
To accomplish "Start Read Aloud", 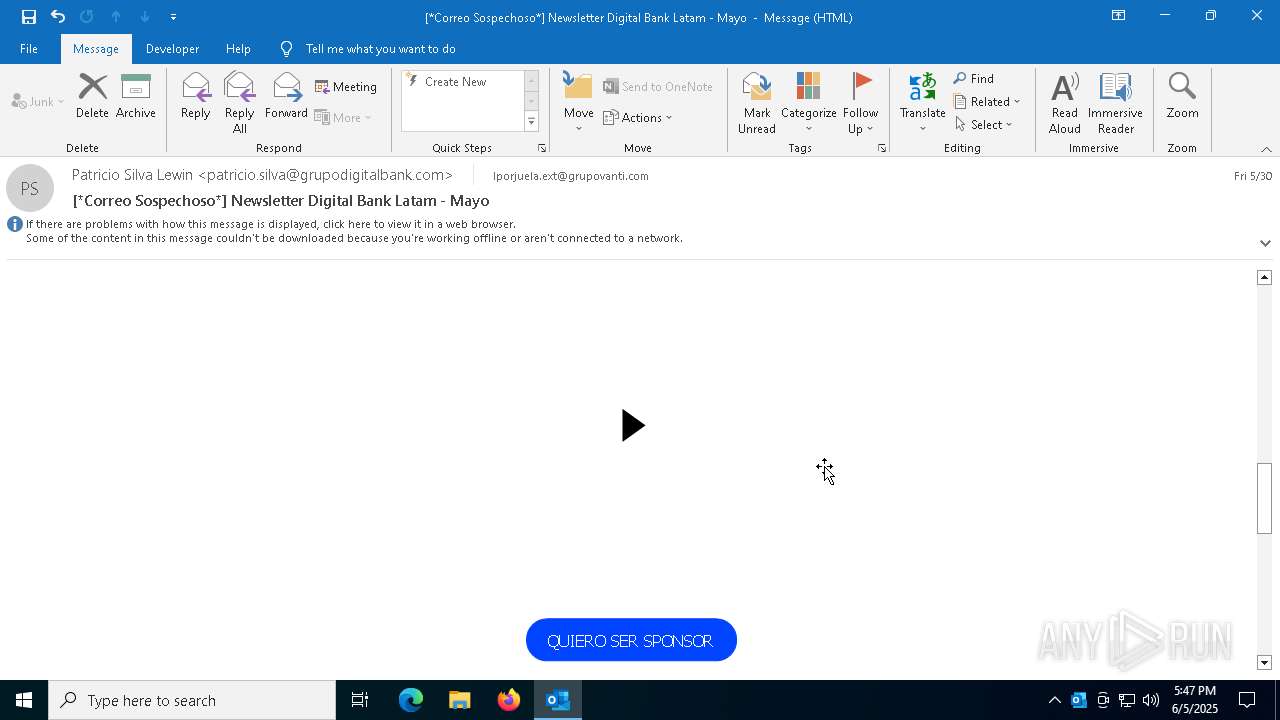I will pos(1064,103).
